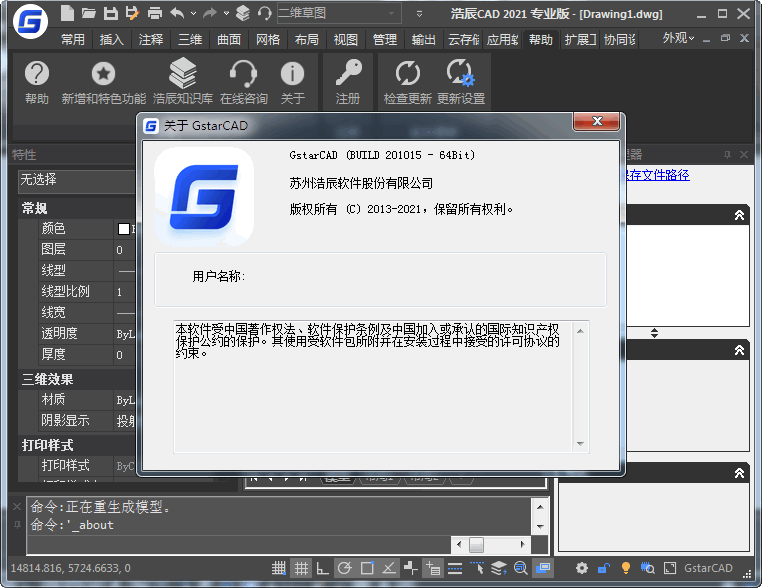Start 在线咨询 online consultation
Screen dimensions: 762x588
pyautogui.click(x=243, y=83)
